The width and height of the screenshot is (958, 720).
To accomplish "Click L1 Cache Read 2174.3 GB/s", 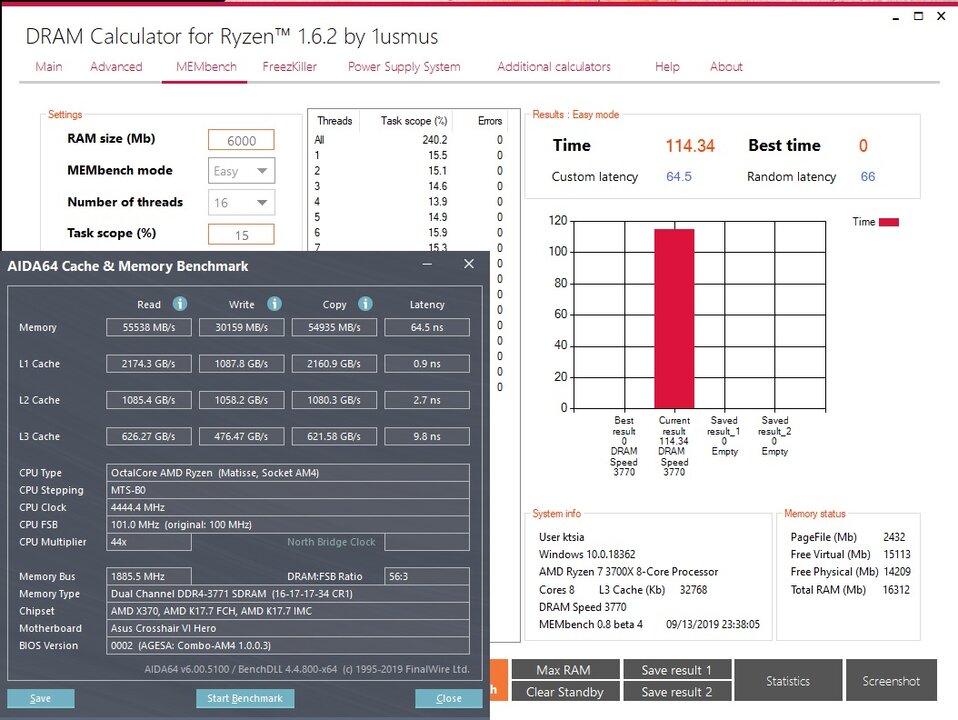I will (x=148, y=364).
